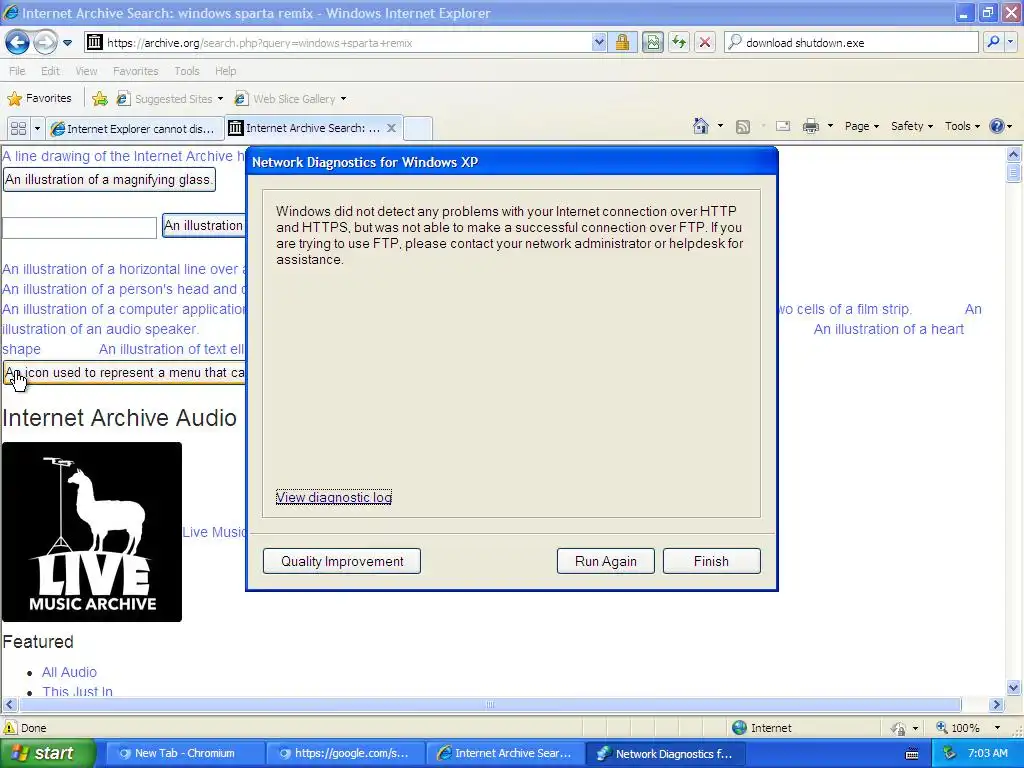This screenshot has width=1024, height=768.
Task: Toggle the Compatibility View icon
Action: 652,42
